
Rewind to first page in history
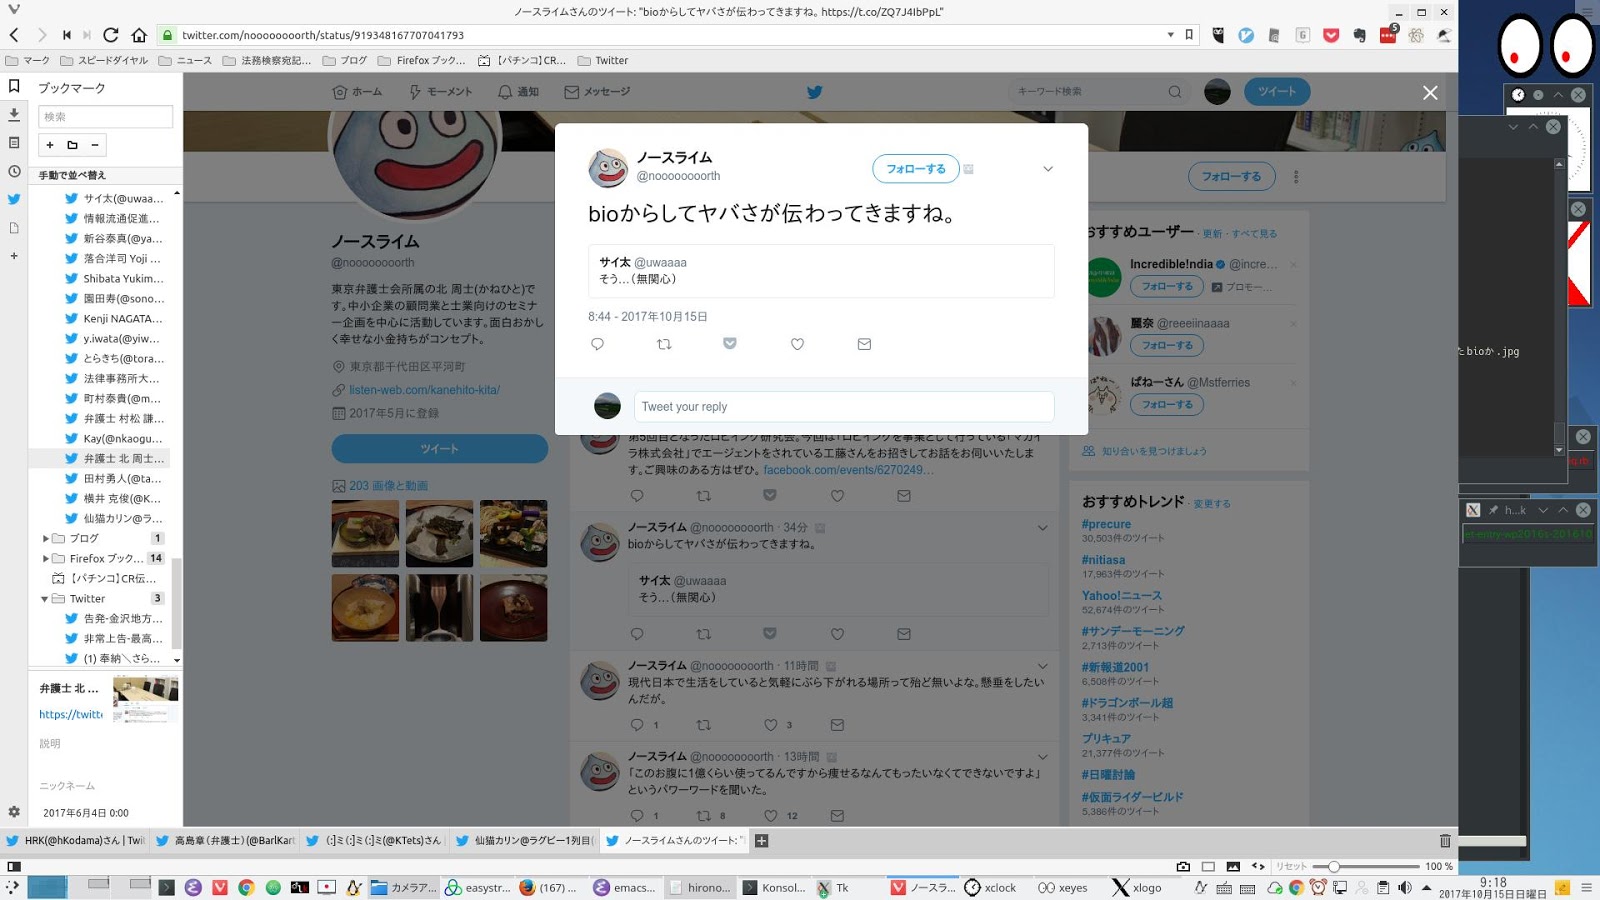pyautogui.click(x=67, y=35)
